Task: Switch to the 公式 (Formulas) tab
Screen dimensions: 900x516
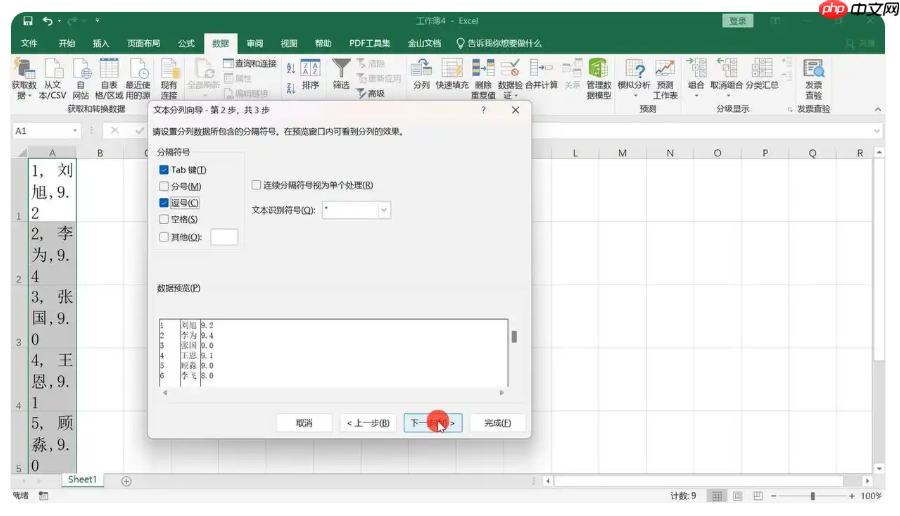Action: [x=186, y=43]
